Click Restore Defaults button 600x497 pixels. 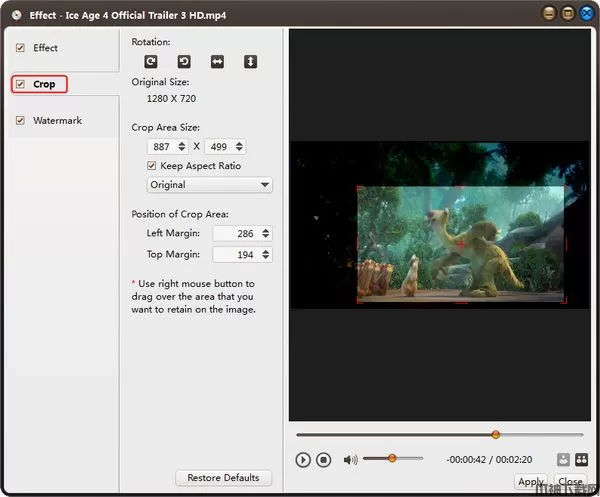(223, 478)
